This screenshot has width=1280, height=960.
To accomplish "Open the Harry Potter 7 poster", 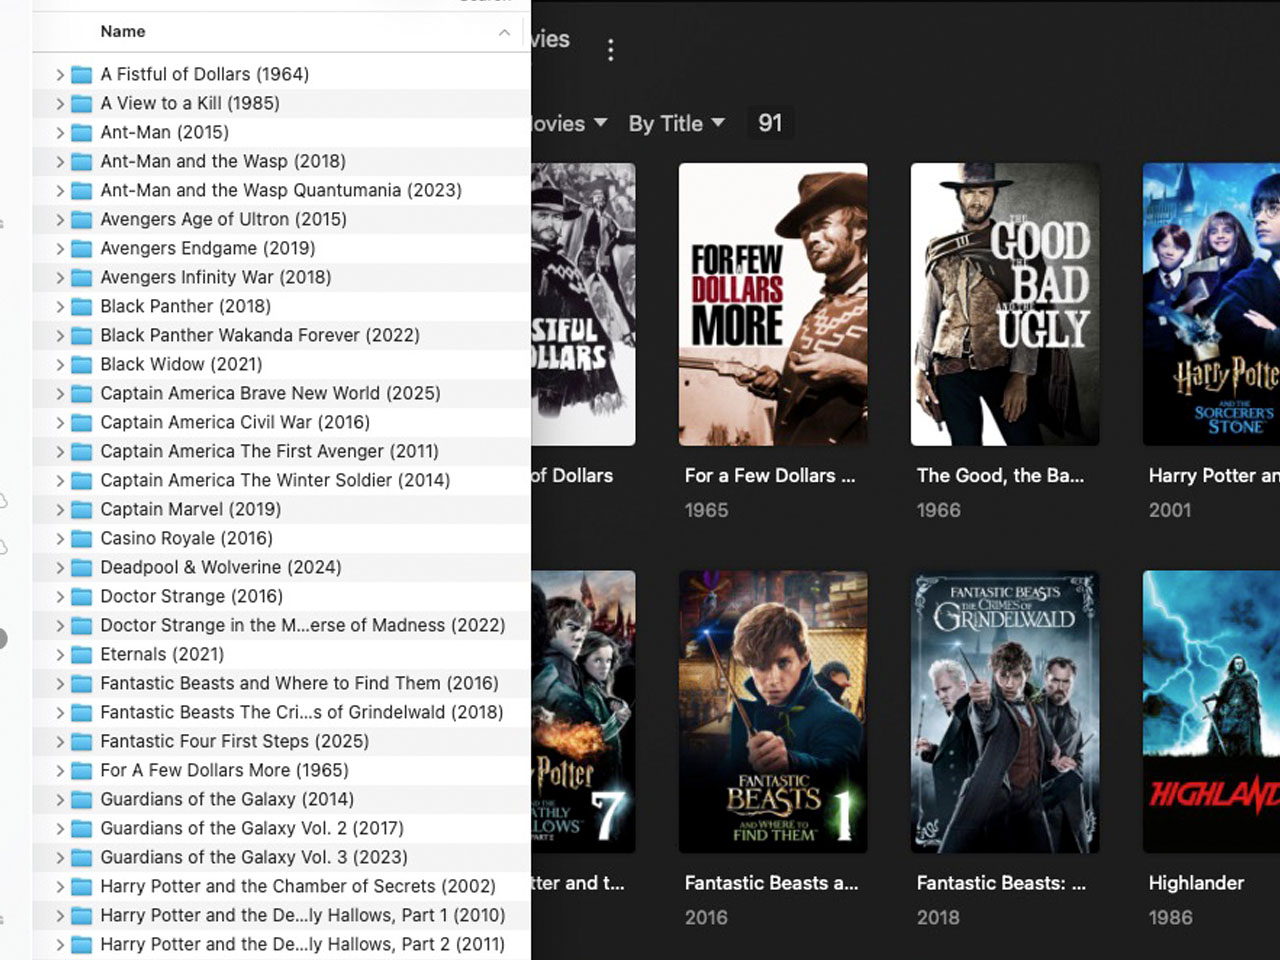I will (x=583, y=712).
